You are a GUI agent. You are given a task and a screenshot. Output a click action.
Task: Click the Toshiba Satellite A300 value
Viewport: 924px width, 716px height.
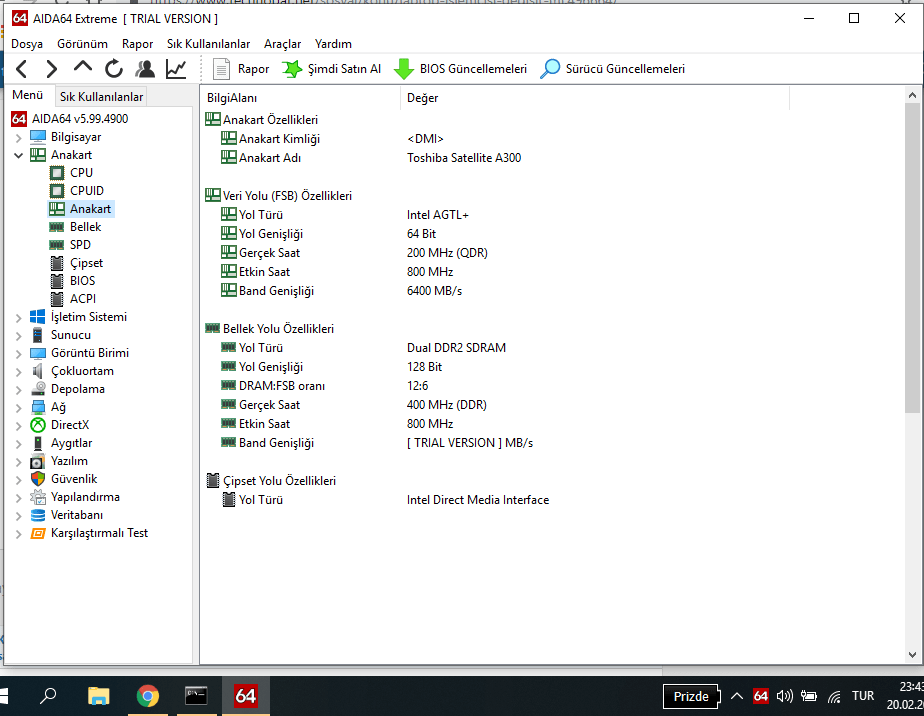464,158
